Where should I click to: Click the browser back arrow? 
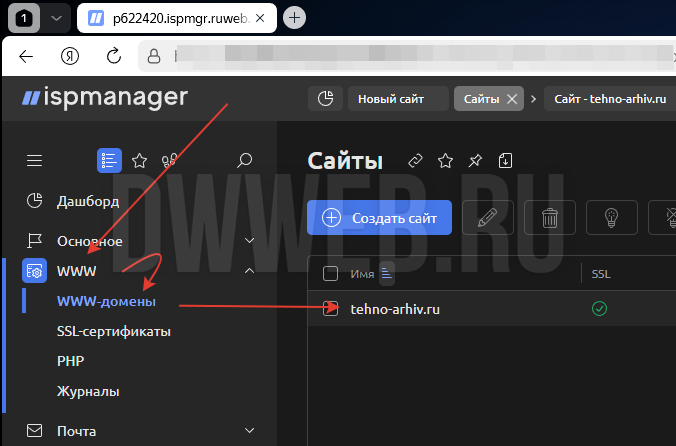pos(26,56)
